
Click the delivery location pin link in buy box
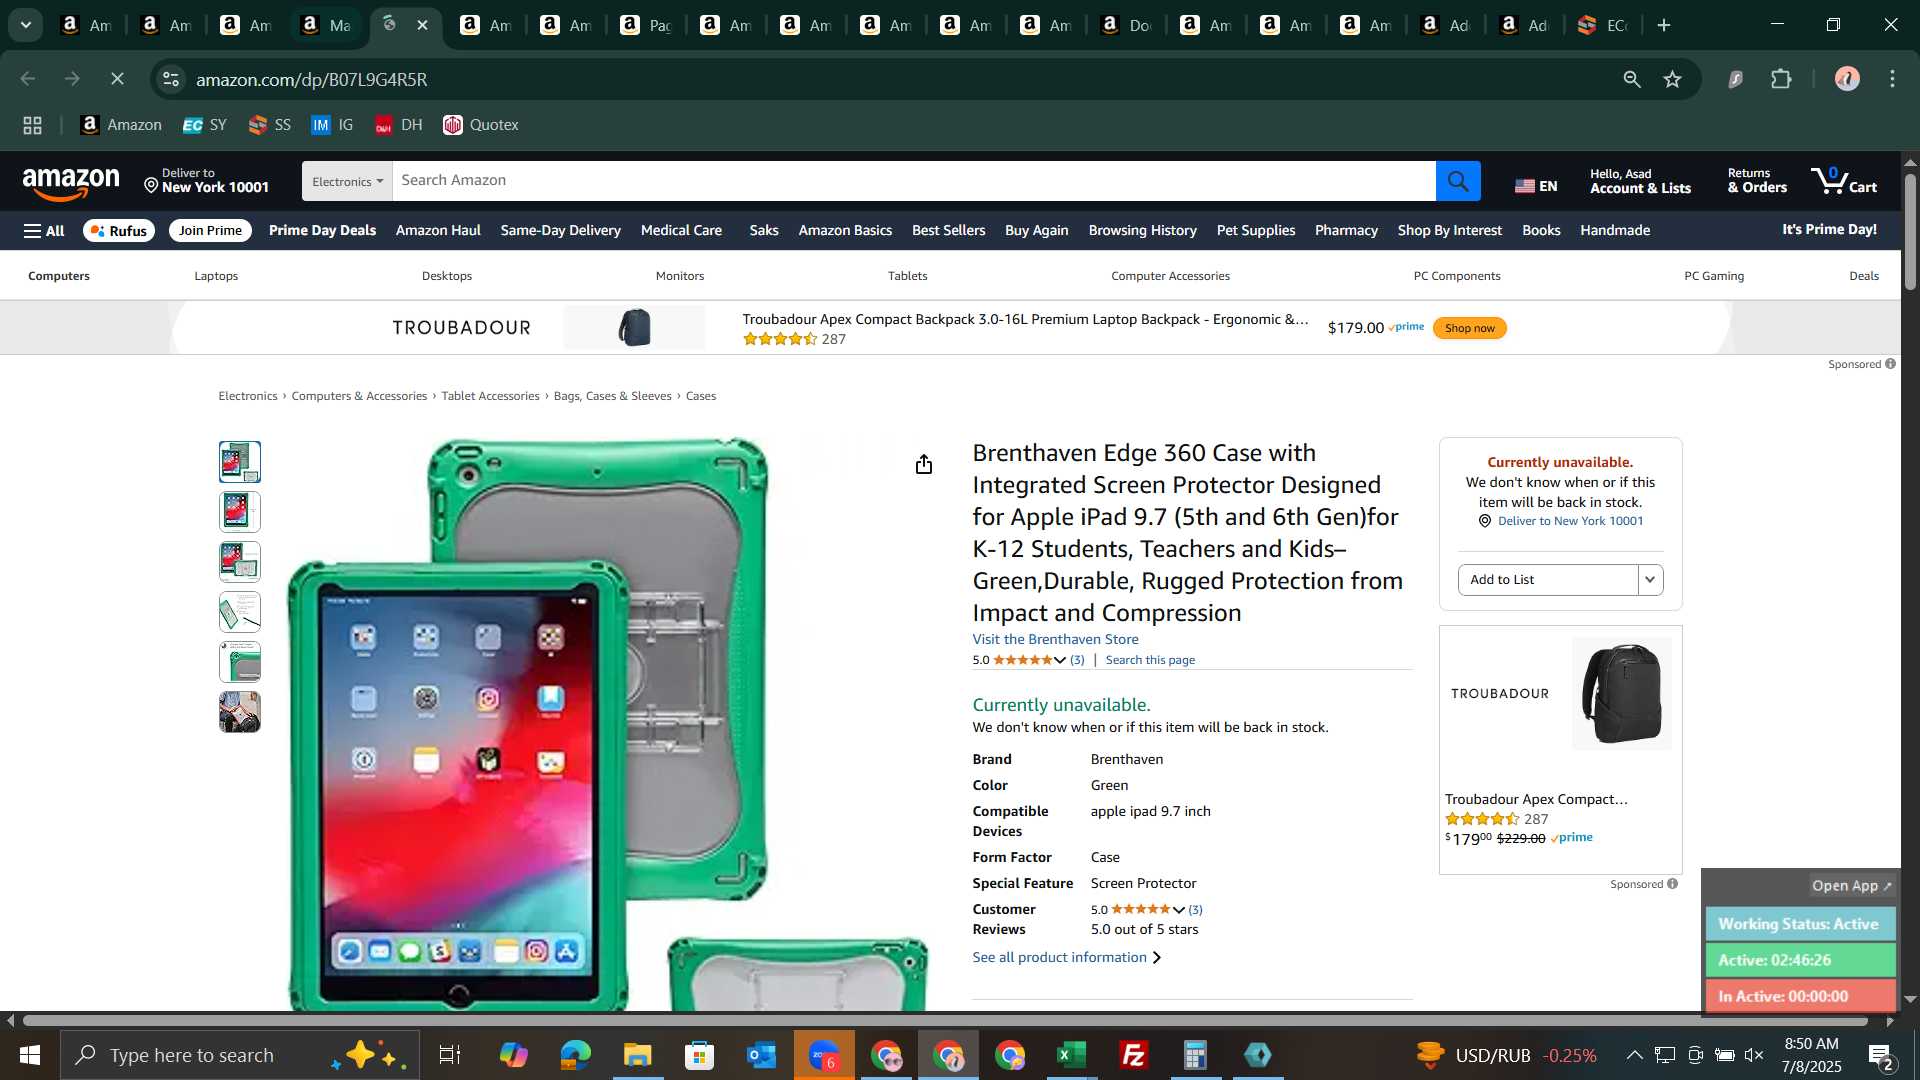[x=1561, y=521]
